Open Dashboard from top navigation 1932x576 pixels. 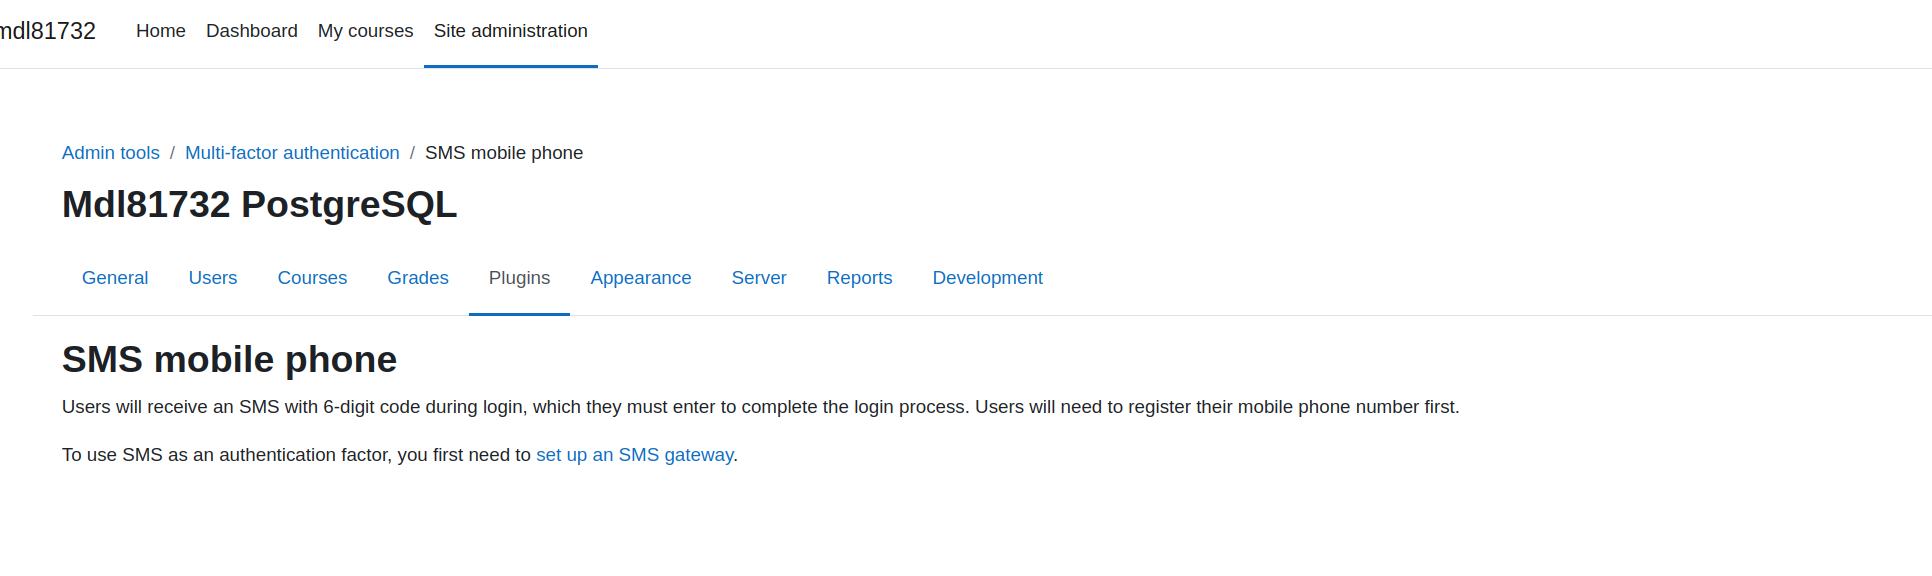252,31
